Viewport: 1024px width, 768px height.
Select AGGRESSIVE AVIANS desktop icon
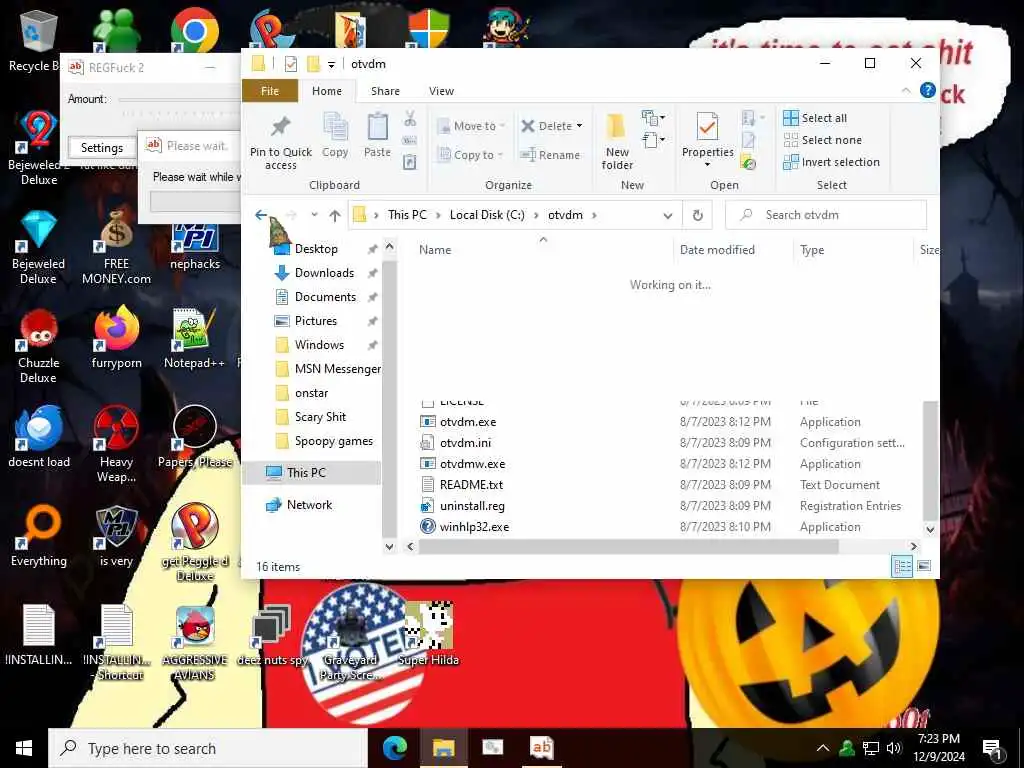coord(195,643)
